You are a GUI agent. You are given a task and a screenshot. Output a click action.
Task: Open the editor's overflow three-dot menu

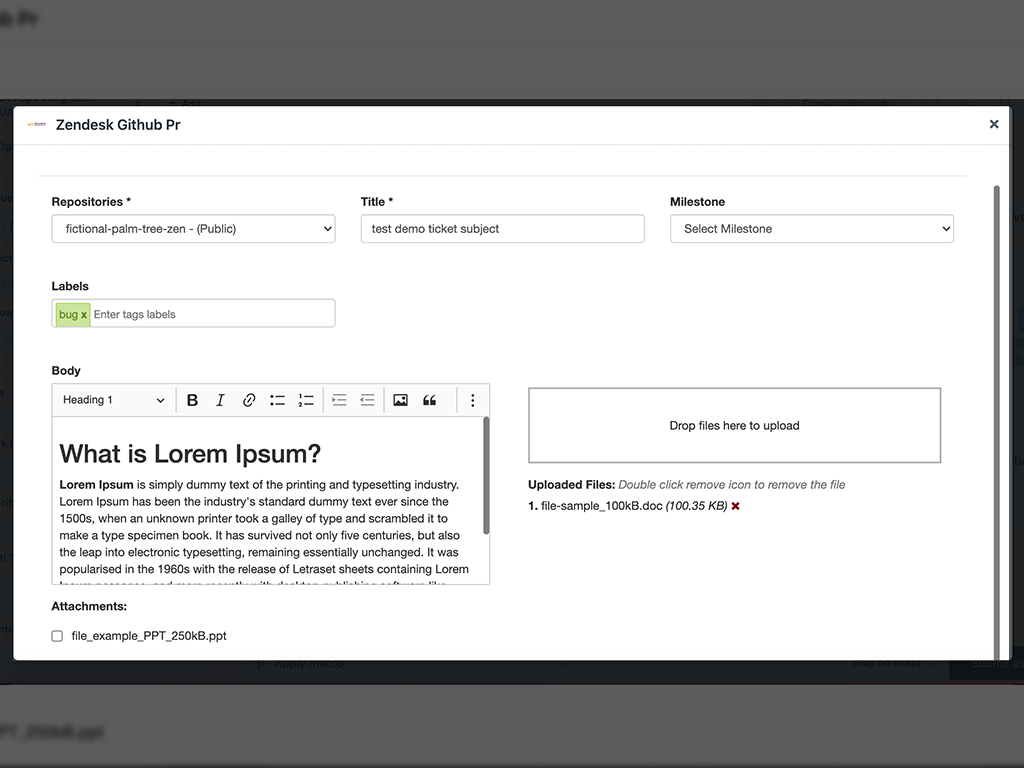[x=472, y=400]
